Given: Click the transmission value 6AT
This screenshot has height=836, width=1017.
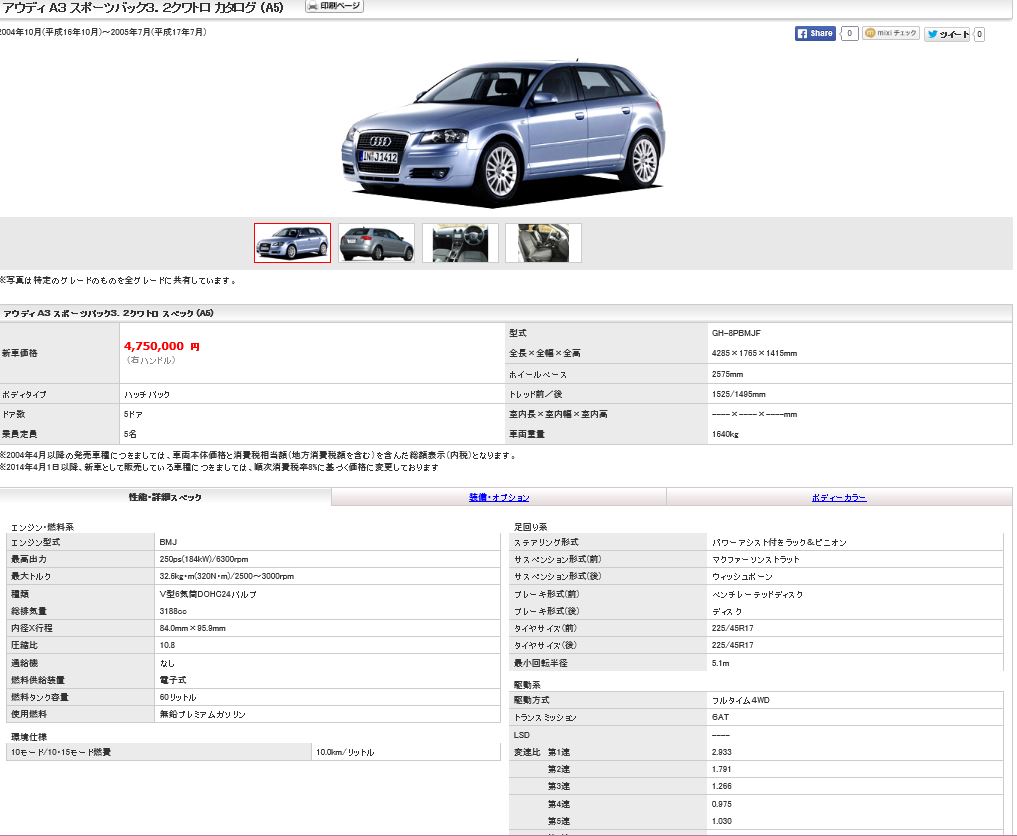Looking at the screenshot, I should [720, 717].
